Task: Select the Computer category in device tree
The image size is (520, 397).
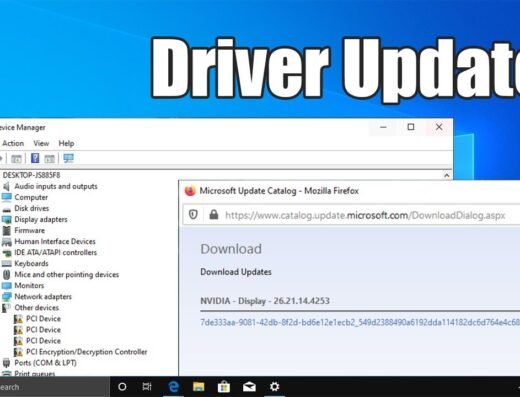Action: (31, 197)
